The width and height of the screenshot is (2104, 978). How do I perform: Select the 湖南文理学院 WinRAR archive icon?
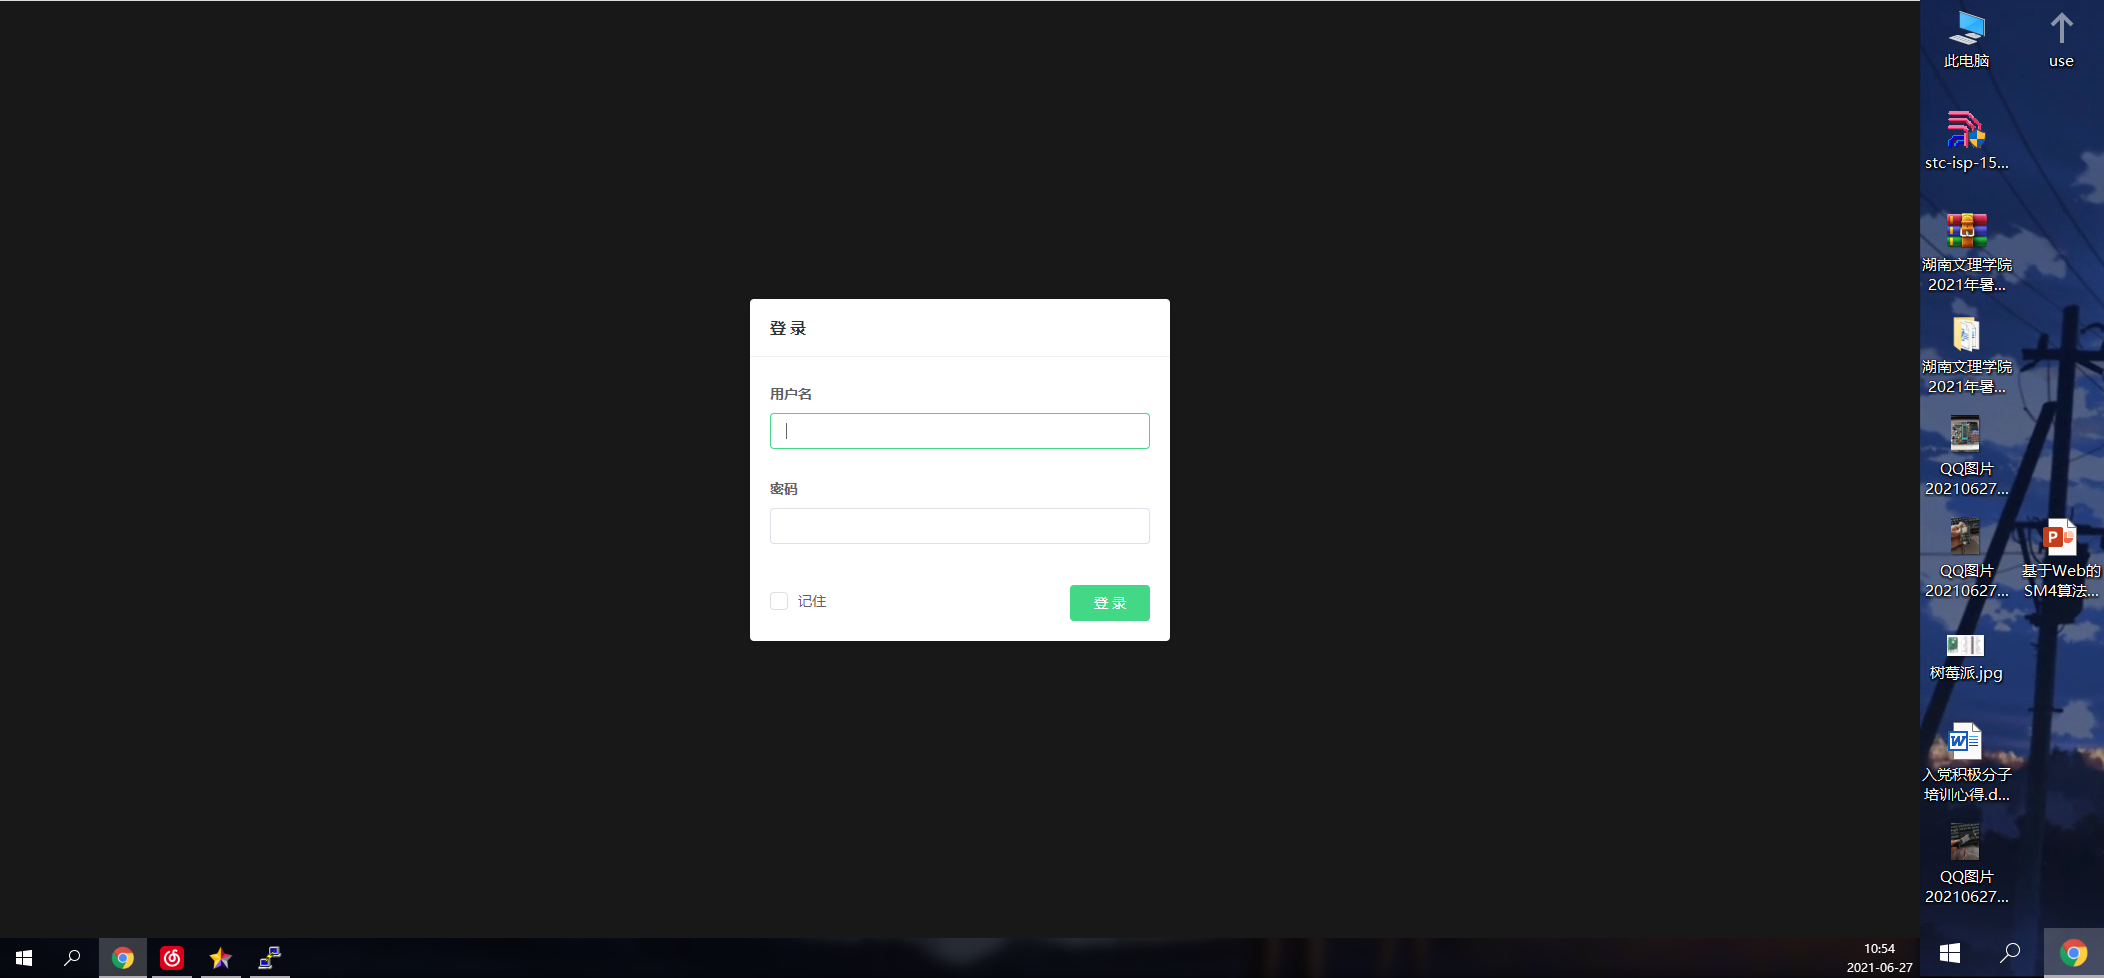coord(1966,252)
